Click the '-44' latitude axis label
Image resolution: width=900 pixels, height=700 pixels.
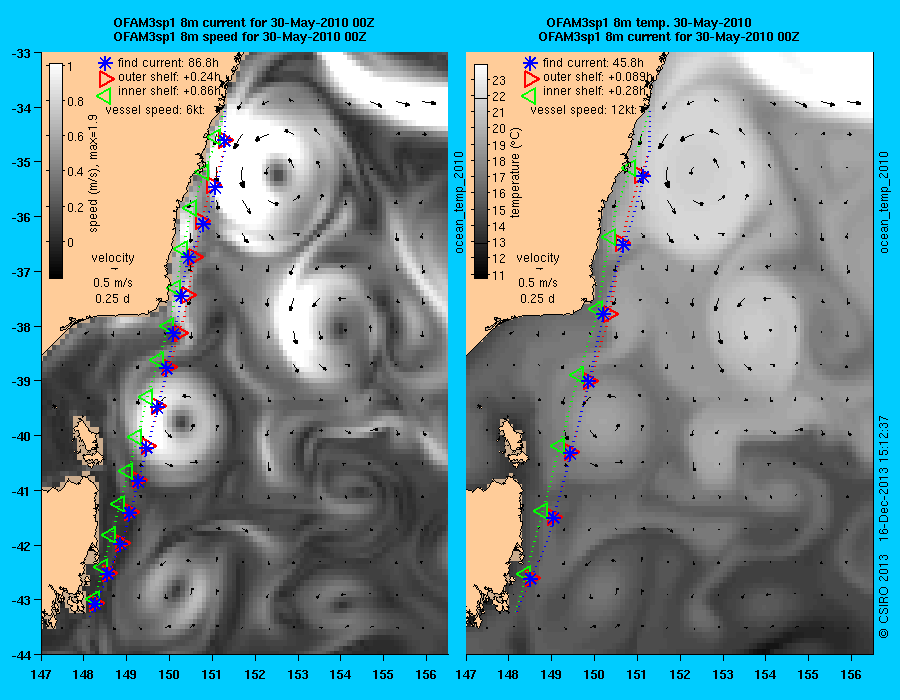pyautogui.click(x=21, y=655)
